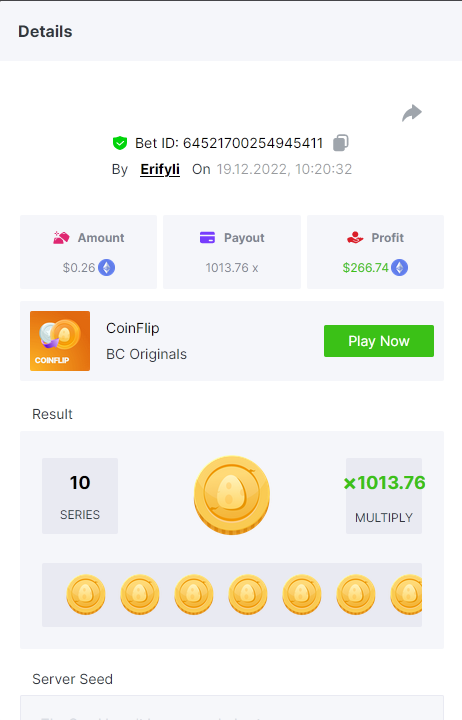Screen dimensions: 462x720
Task: Click the large gold result coin
Action: tap(232, 495)
